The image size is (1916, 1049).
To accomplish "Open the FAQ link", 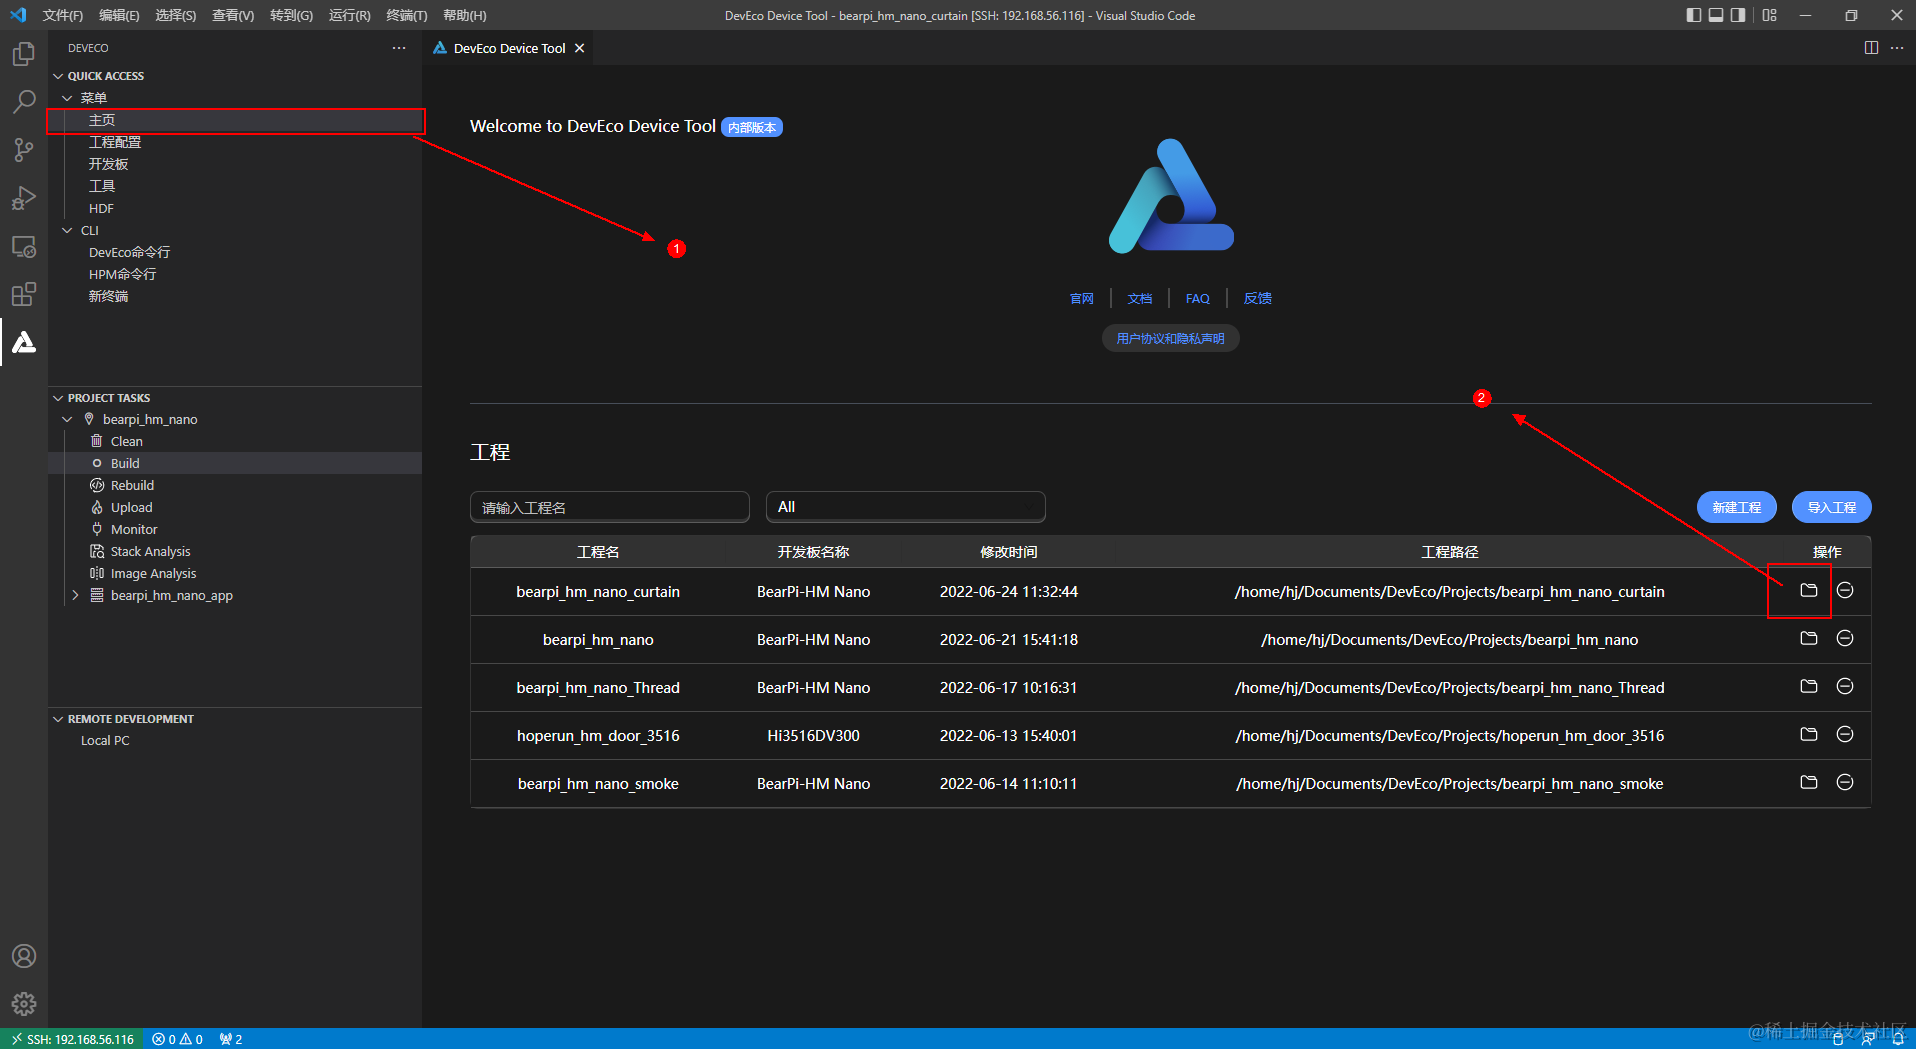I will click(x=1198, y=298).
